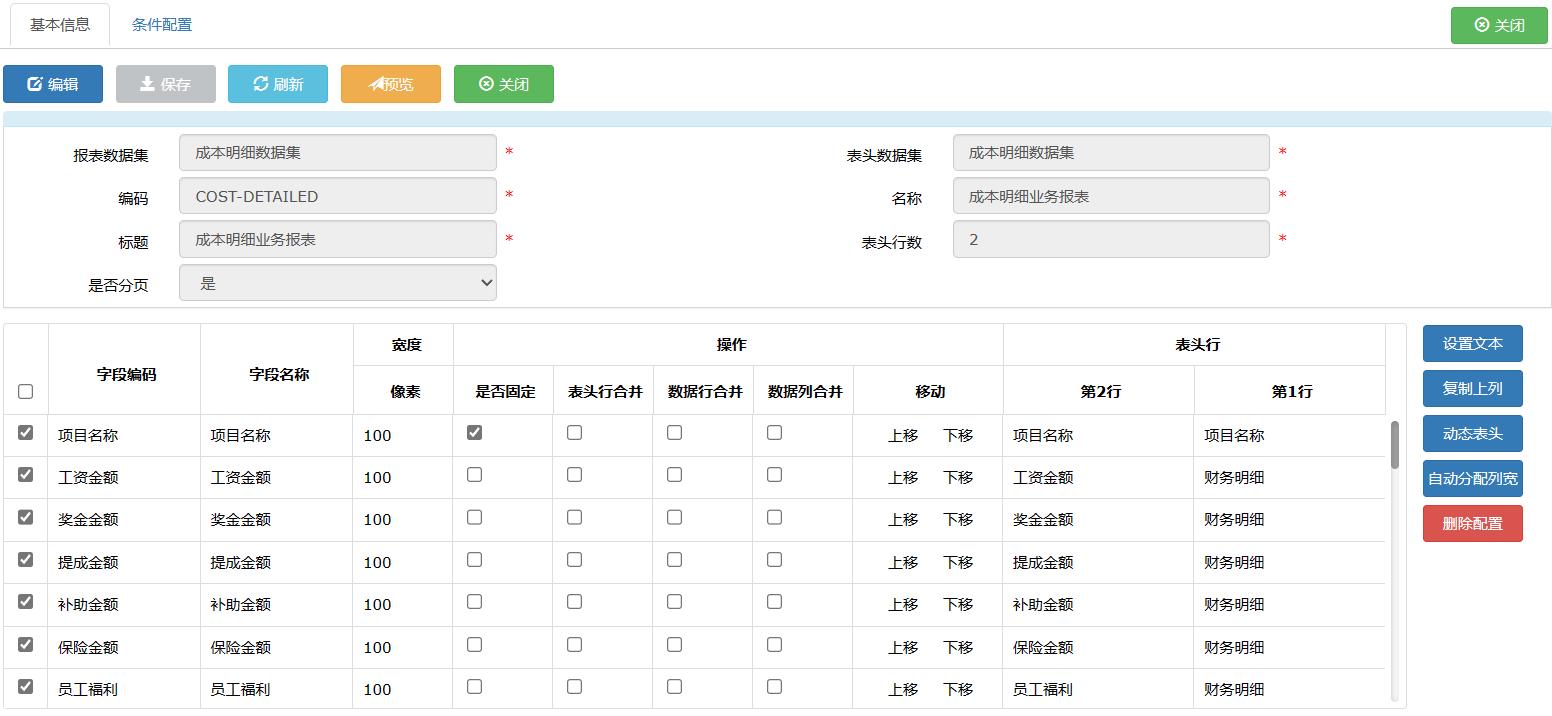The image size is (1552, 716).
Task: Click the red 删除配置 button
Action: [1472, 523]
